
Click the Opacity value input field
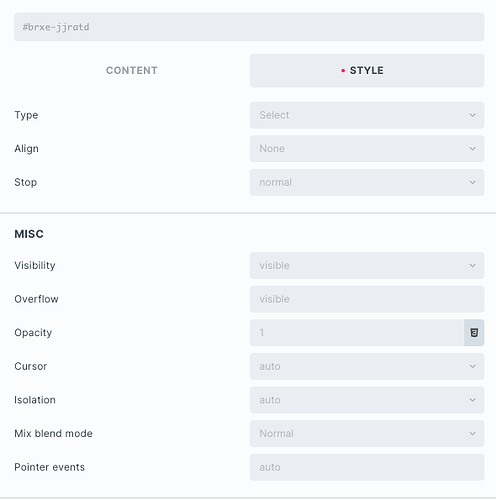click(357, 333)
